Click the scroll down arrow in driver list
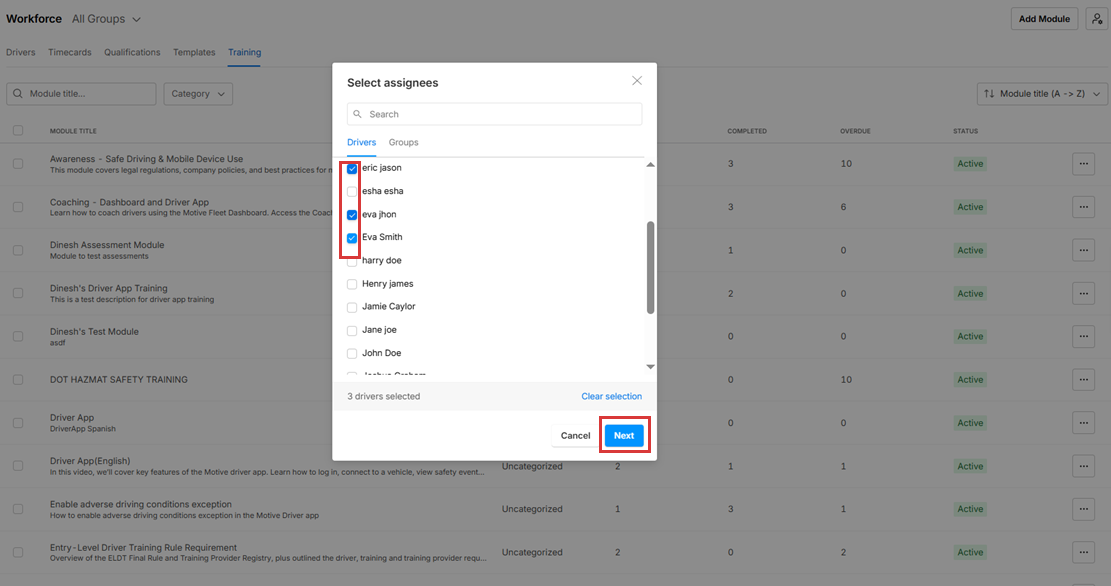Viewport: 1111px width, 586px height. [x=650, y=367]
